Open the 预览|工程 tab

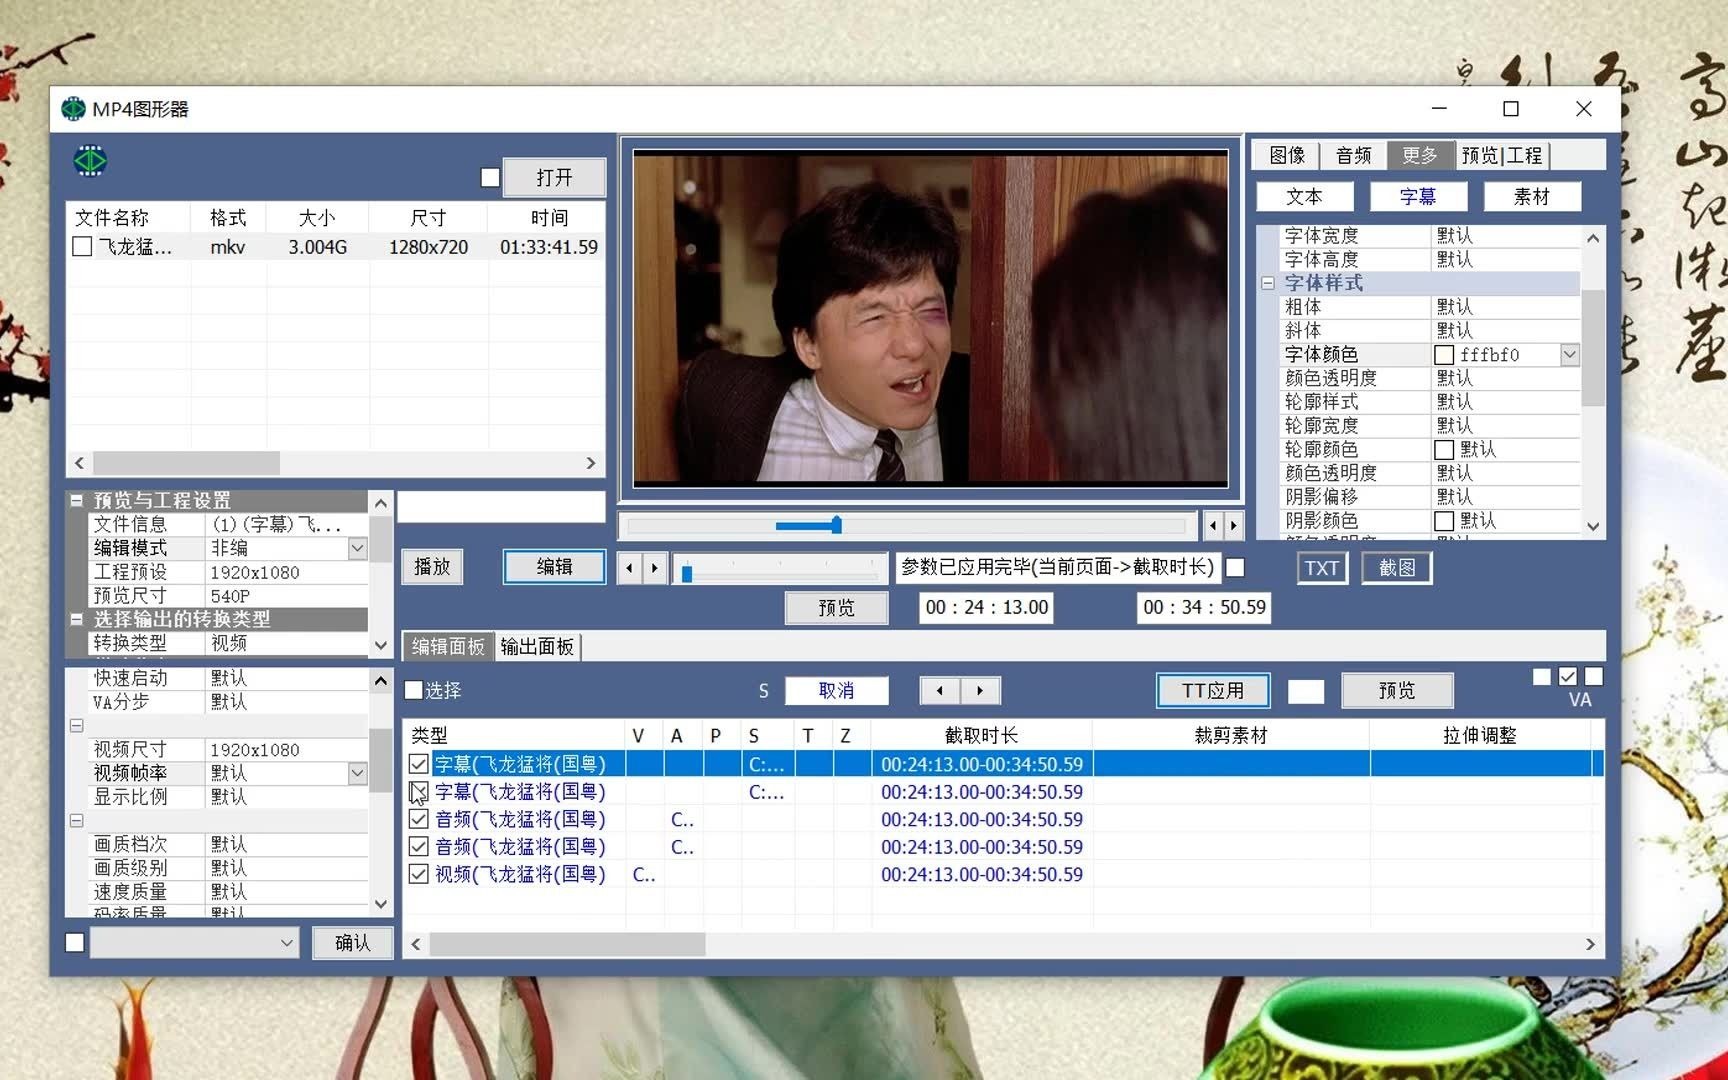(1502, 155)
